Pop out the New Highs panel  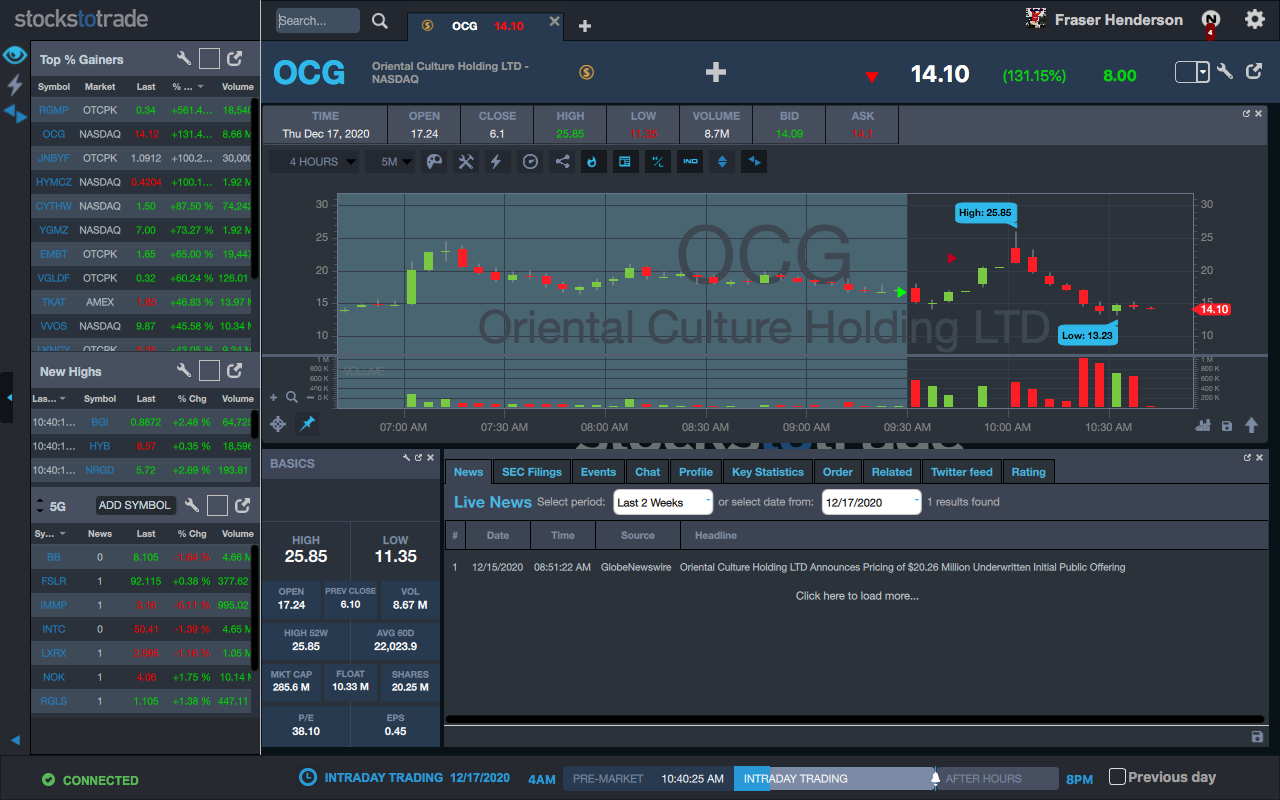coord(235,371)
